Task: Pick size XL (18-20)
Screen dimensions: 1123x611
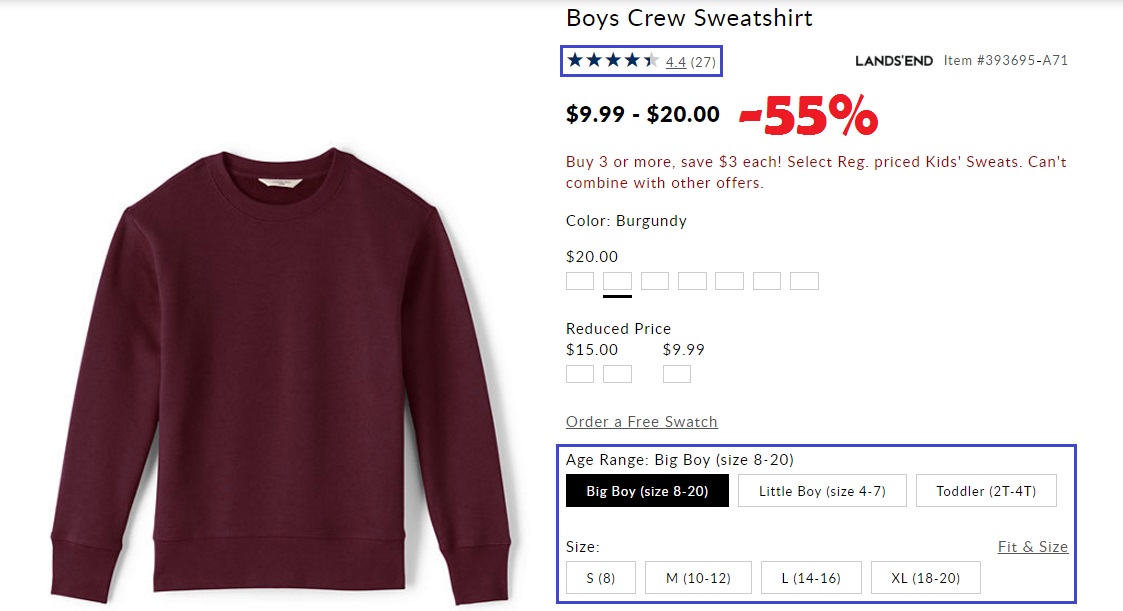Action: [x=926, y=578]
